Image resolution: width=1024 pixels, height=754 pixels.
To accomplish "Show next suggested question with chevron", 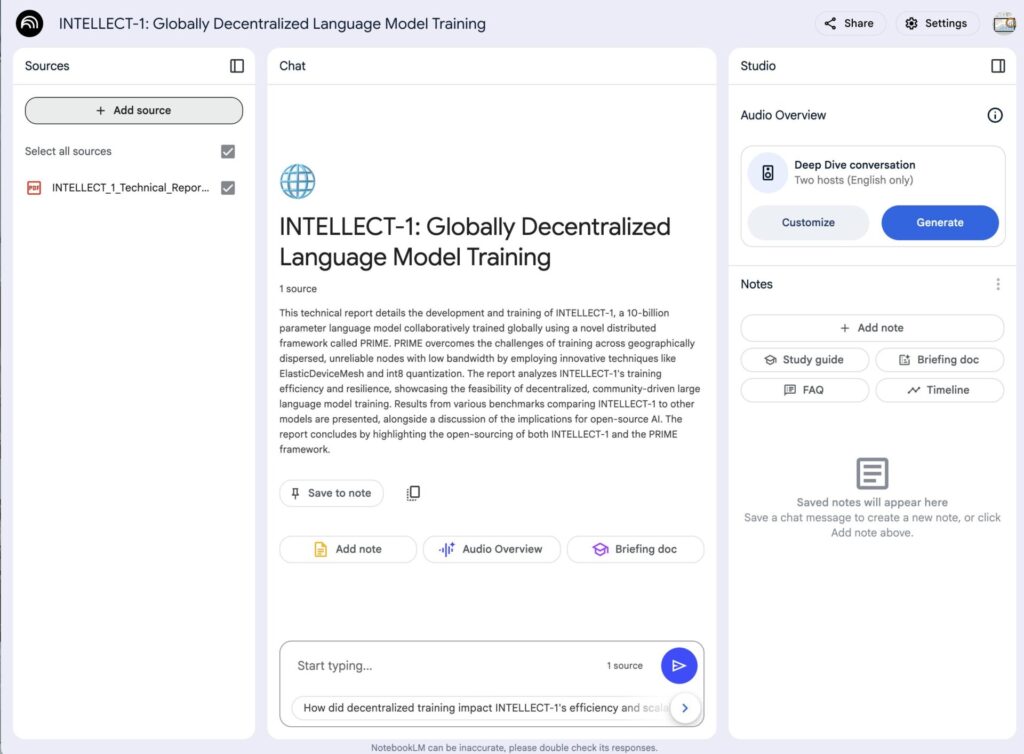I will (684, 708).
